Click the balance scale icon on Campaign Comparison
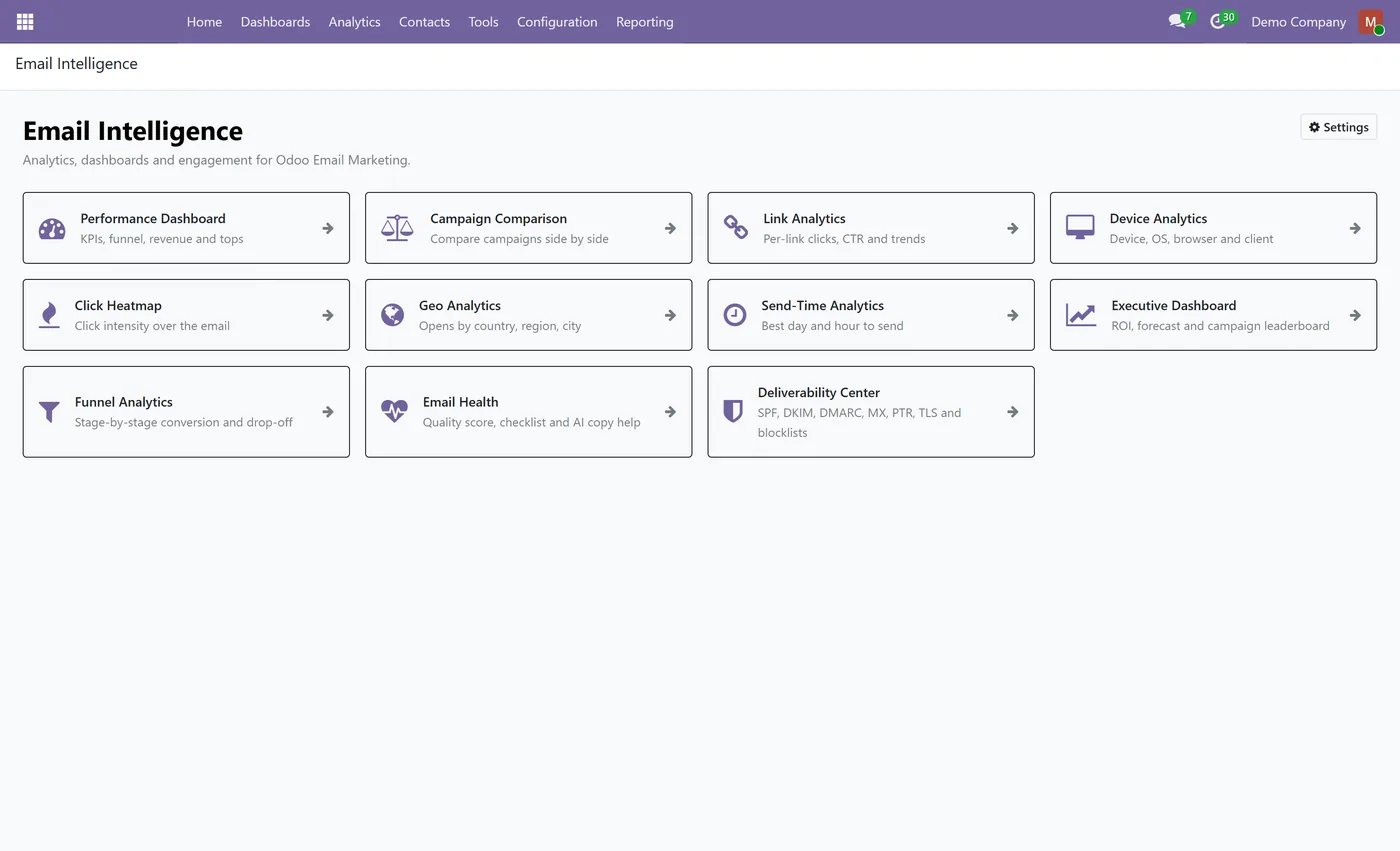Screen dimensions: 1400x851 [397, 228]
